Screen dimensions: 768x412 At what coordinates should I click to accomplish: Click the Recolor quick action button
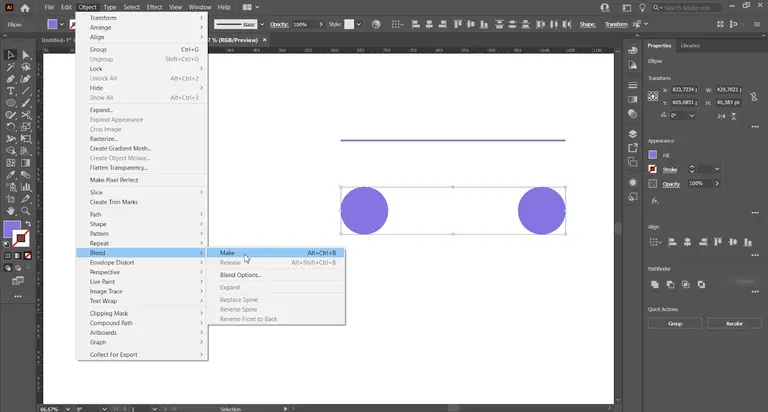[x=734, y=324]
